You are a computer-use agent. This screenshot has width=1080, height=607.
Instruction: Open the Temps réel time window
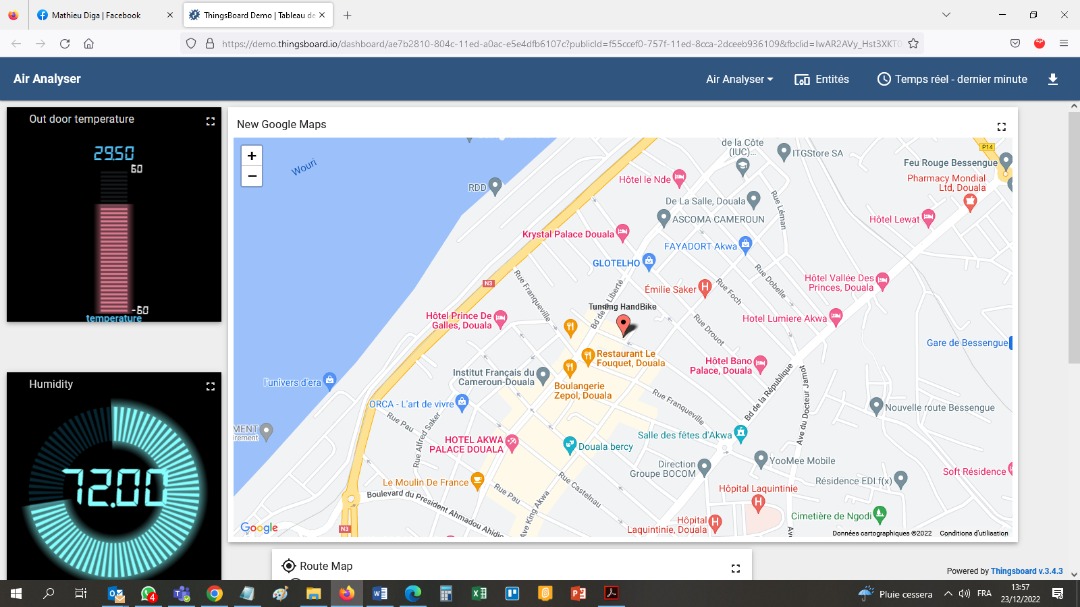click(x=952, y=79)
